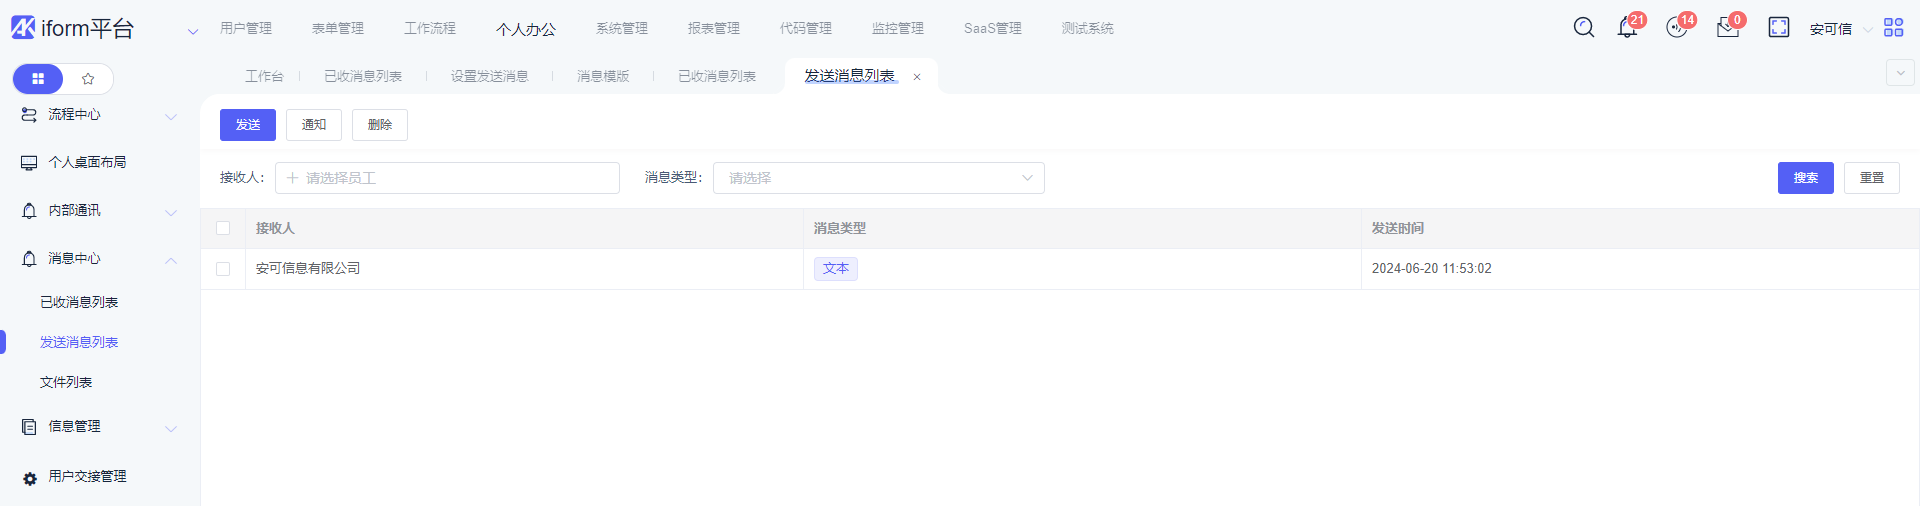Close the 发送消息列表 tab
Screen dimensions: 1920x506
coord(917,77)
